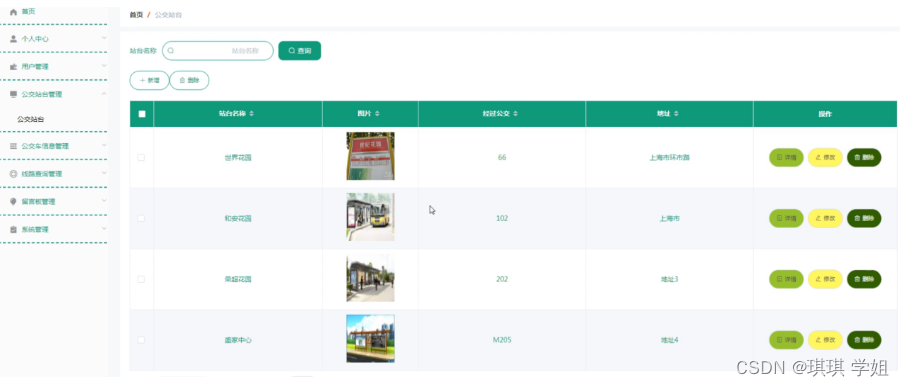Click the 删除 button next to 新增

[x=189, y=81]
